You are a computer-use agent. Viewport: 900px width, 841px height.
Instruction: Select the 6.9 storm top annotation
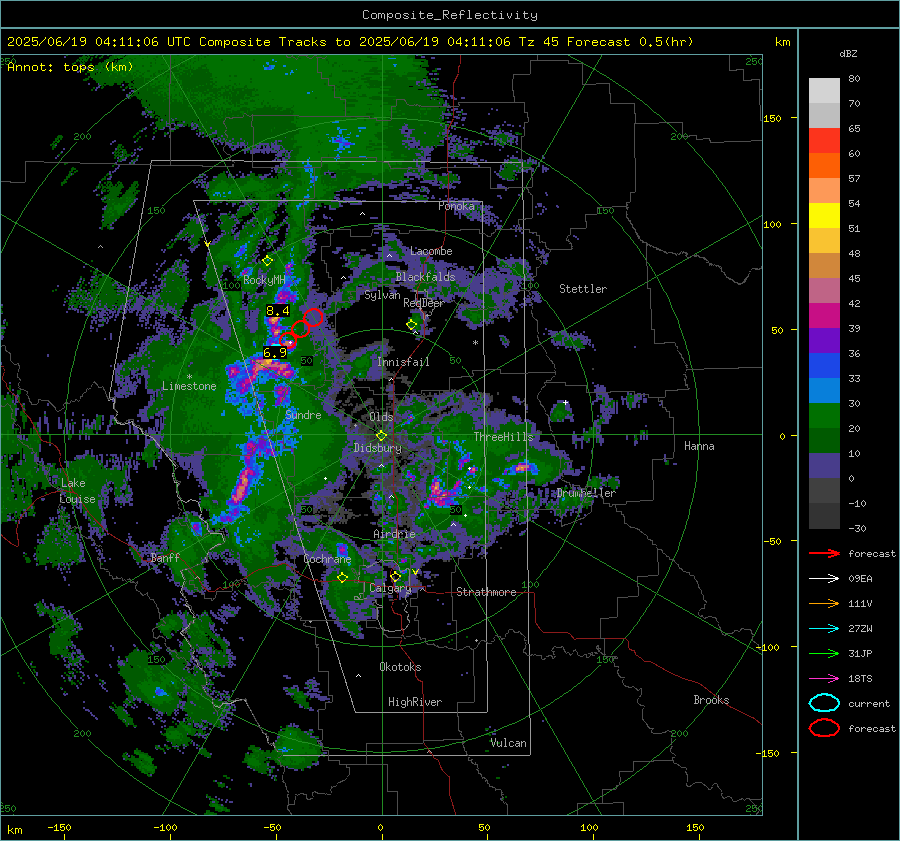click(x=275, y=352)
